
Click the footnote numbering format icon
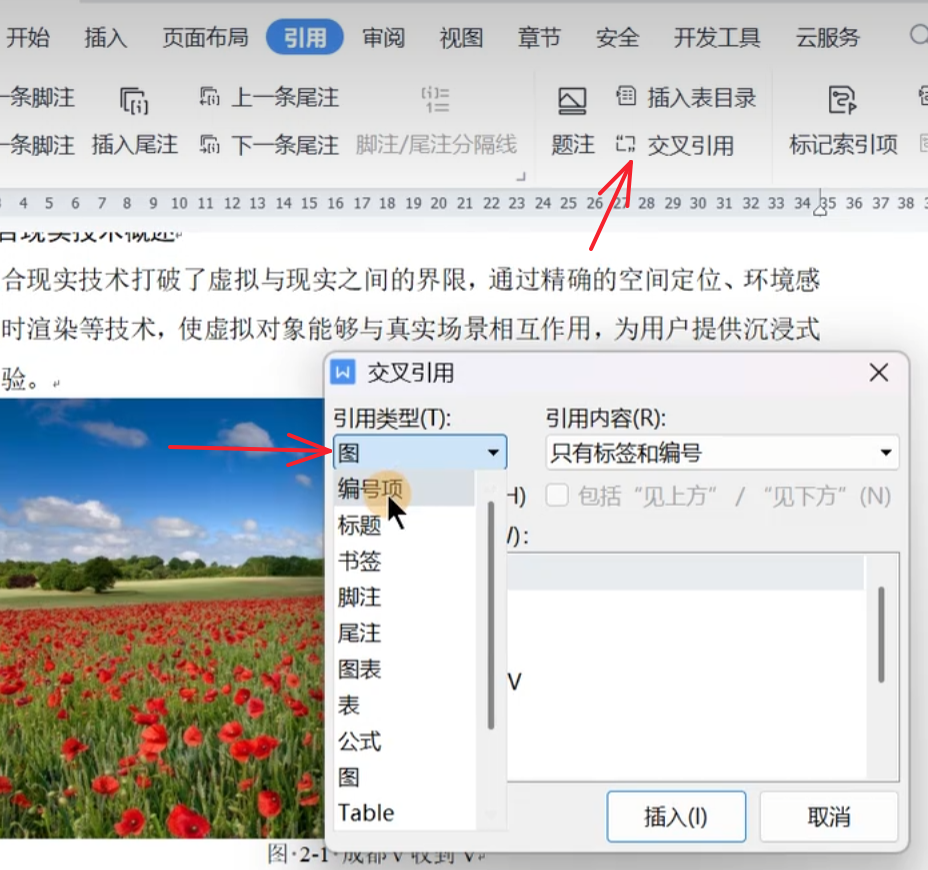coord(436,99)
